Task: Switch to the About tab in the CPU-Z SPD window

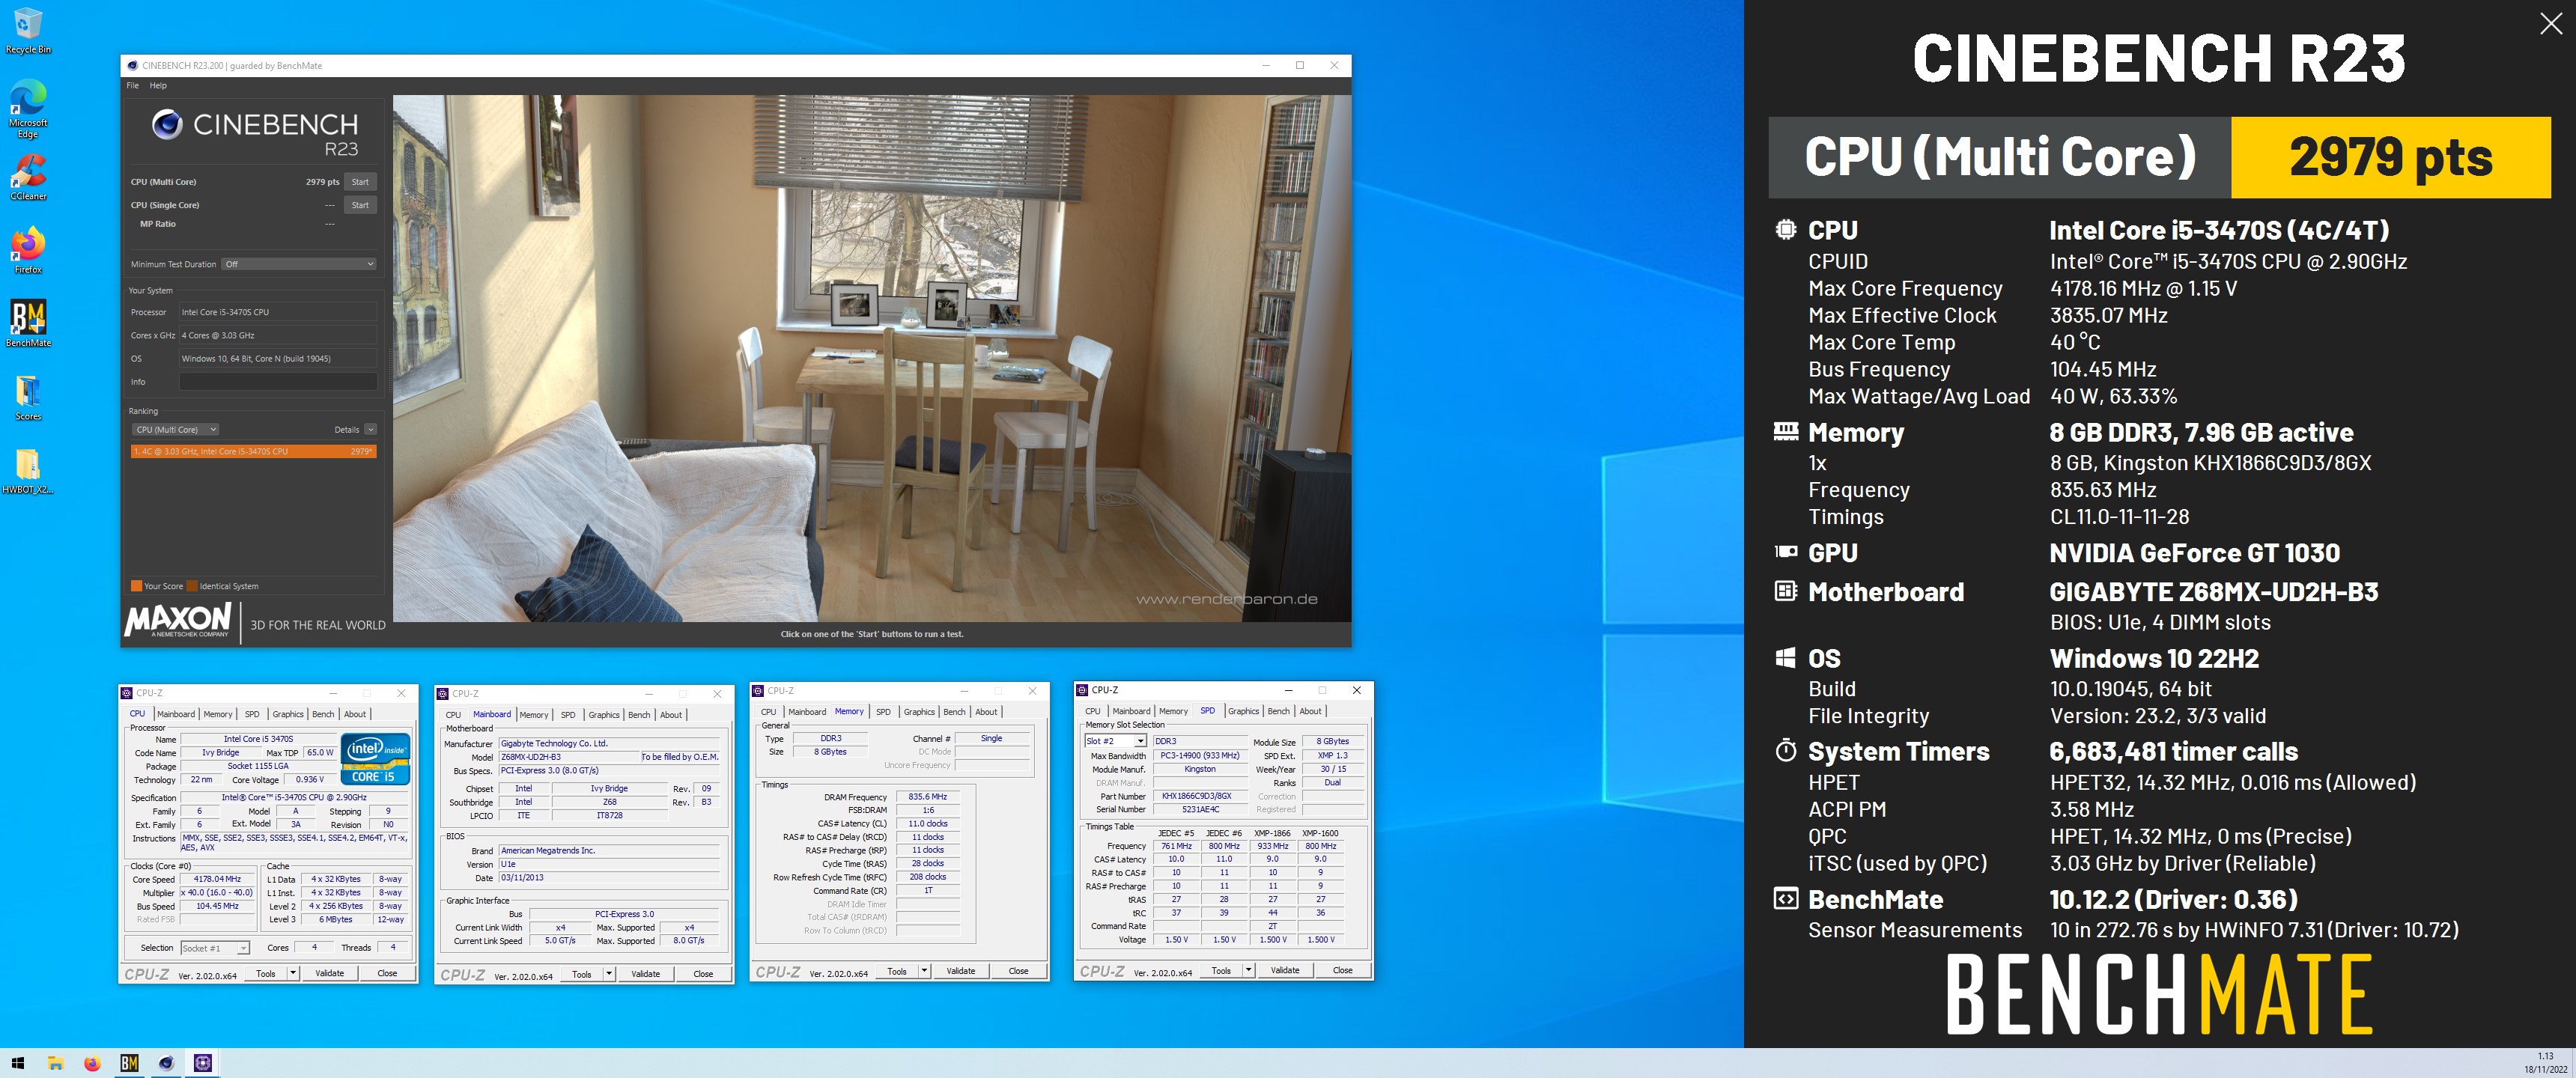Action: 1310,711
